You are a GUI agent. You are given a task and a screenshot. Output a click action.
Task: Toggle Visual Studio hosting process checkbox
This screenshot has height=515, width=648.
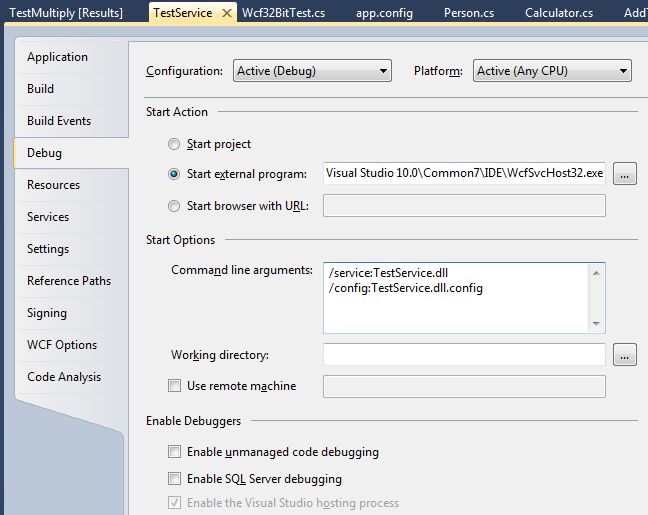tap(174, 503)
